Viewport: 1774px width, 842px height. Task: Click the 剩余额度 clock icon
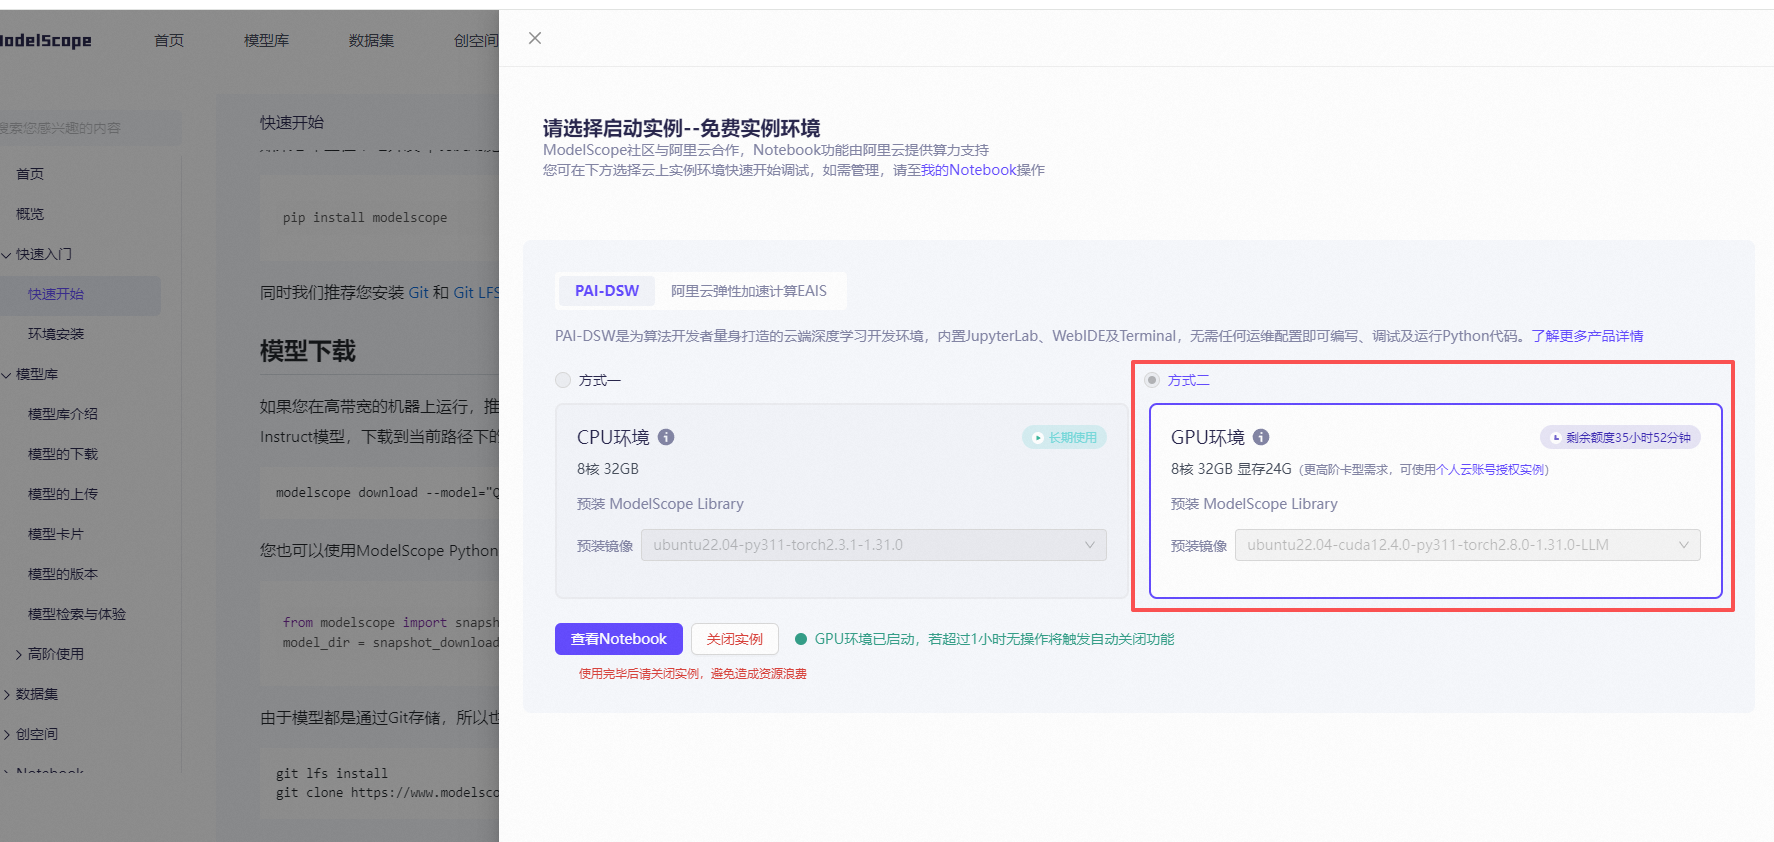(1556, 438)
